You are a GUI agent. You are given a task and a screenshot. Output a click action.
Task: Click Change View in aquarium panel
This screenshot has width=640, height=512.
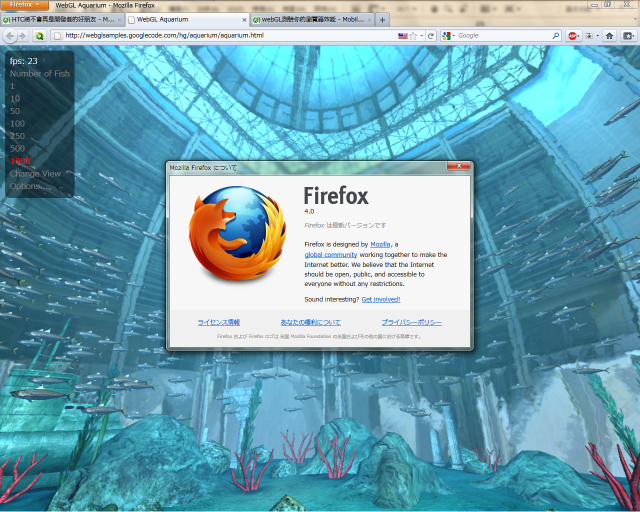pyautogui.click(x=35, y=174)
